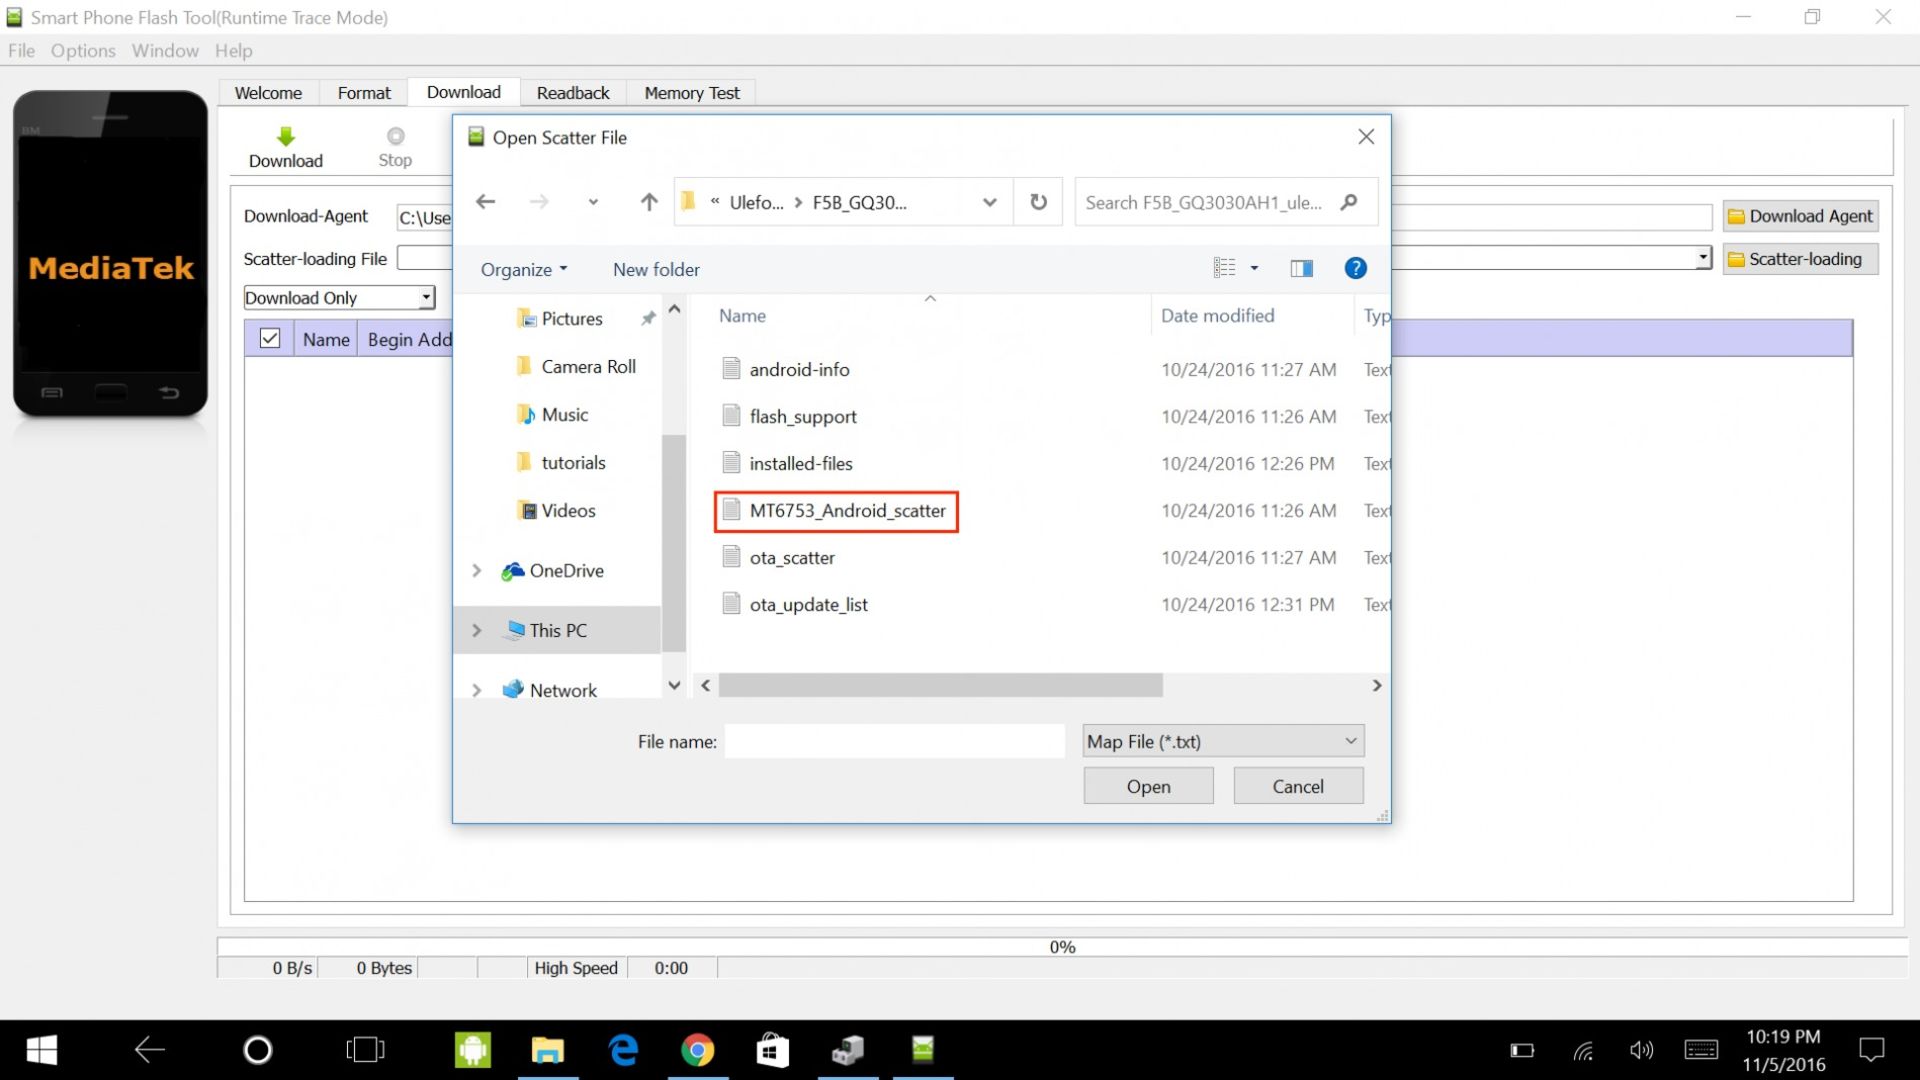The height and width of the screenshot is (1080, 1920).
Task: Open Cortana circle on taskbar
Action: tap(258, 1050)
